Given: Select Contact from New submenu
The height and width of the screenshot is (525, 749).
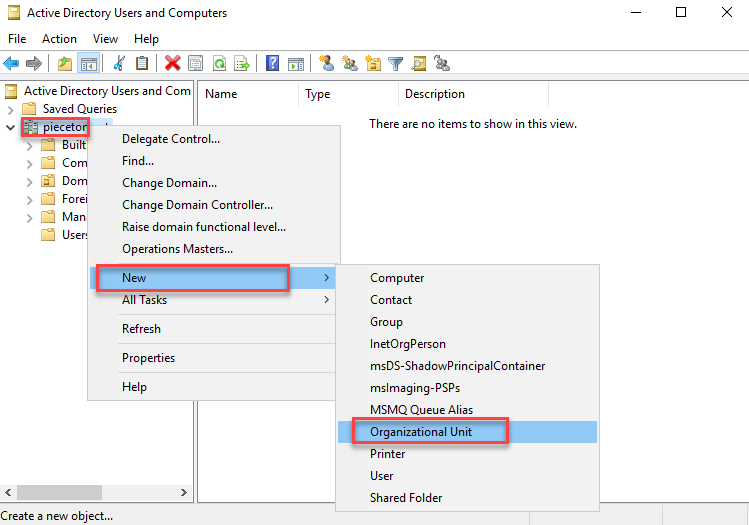Looking at the screenshot, I should (467, 300).
